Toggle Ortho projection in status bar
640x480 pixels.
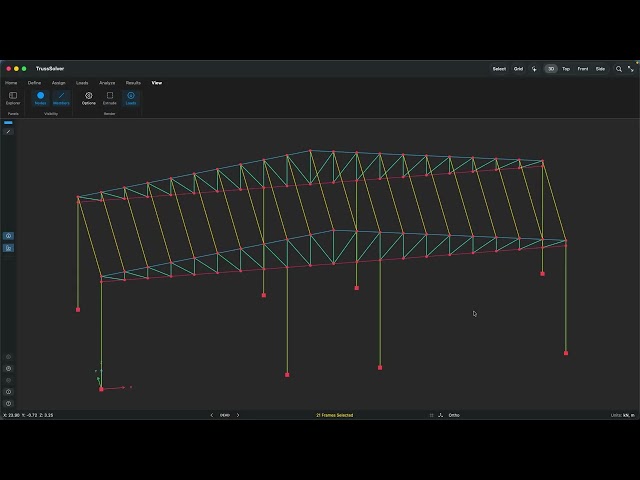(454, 415)
